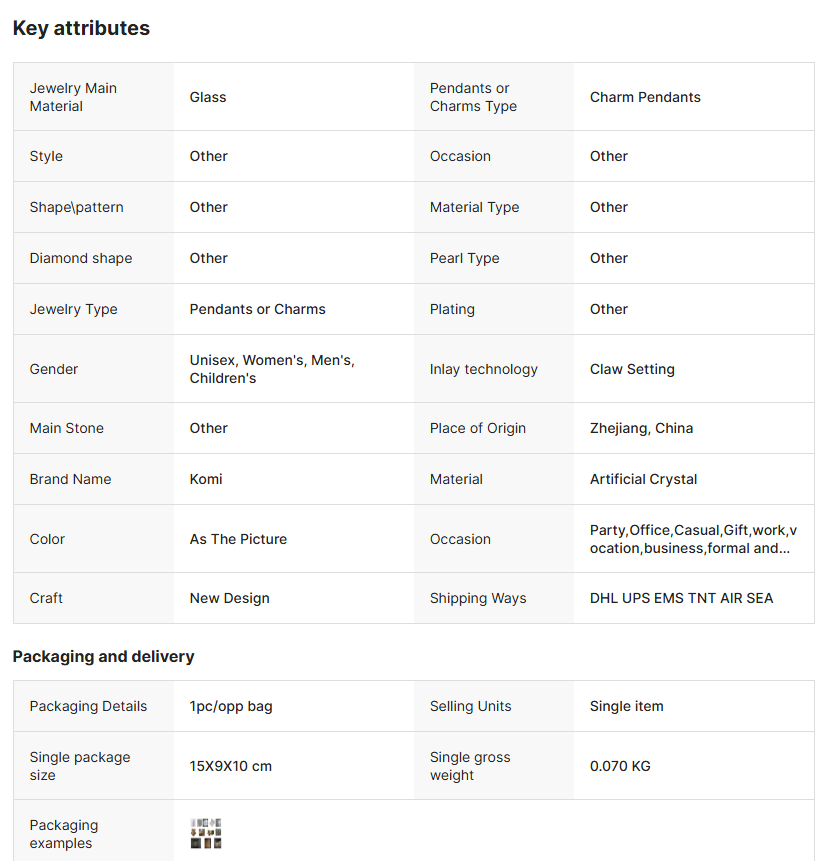The width and height of the screenshot is (823, 861).
Task: Click the Komi brand name
Action: coord(206,479)
